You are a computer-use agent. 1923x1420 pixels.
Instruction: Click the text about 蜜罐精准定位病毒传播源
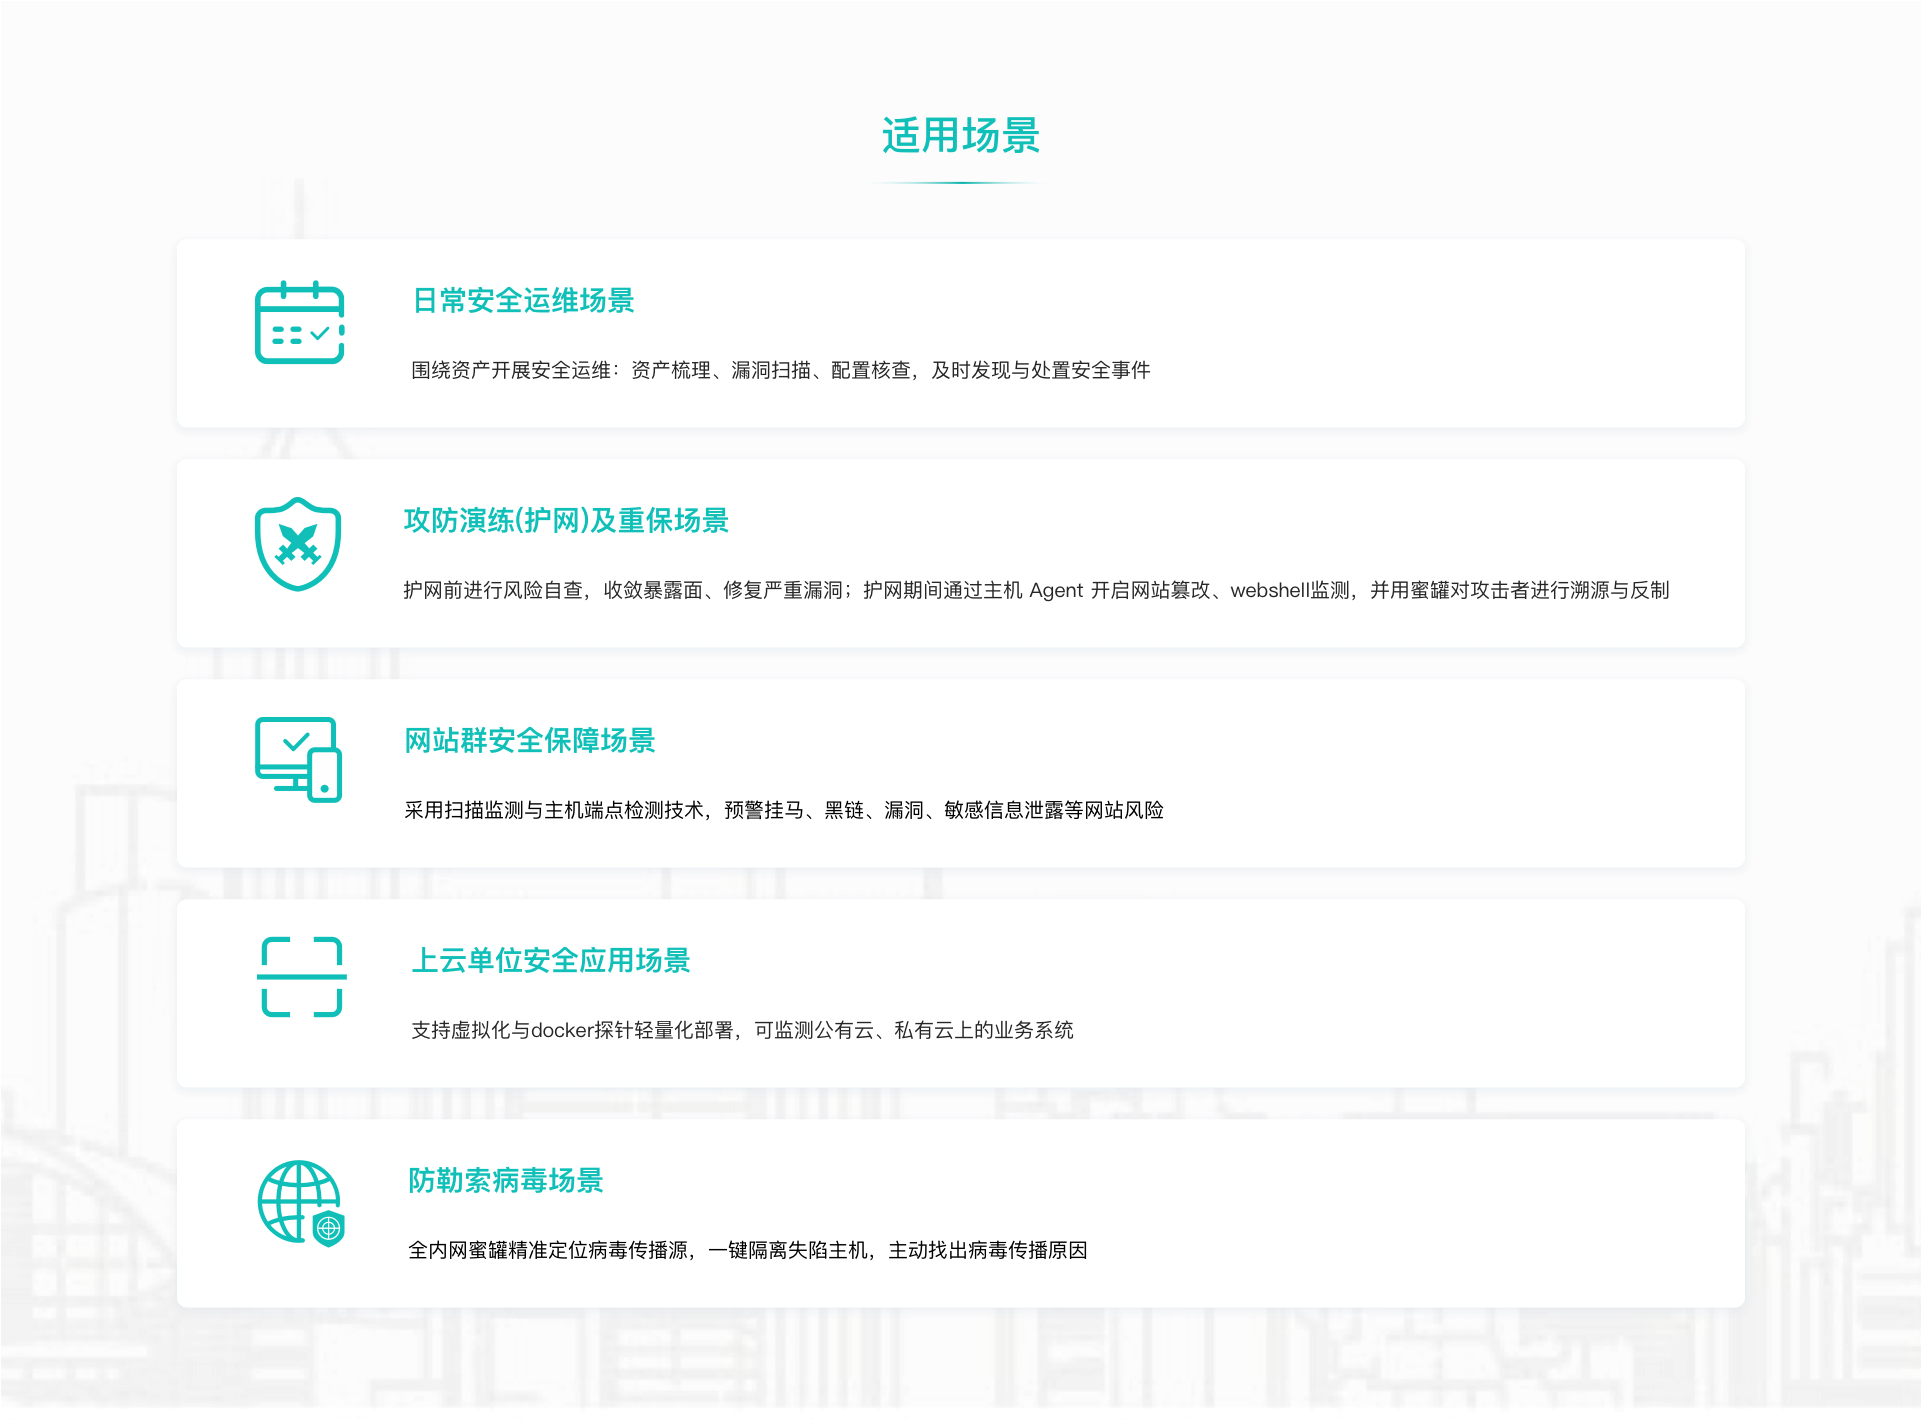click(x=747, y=1251)
